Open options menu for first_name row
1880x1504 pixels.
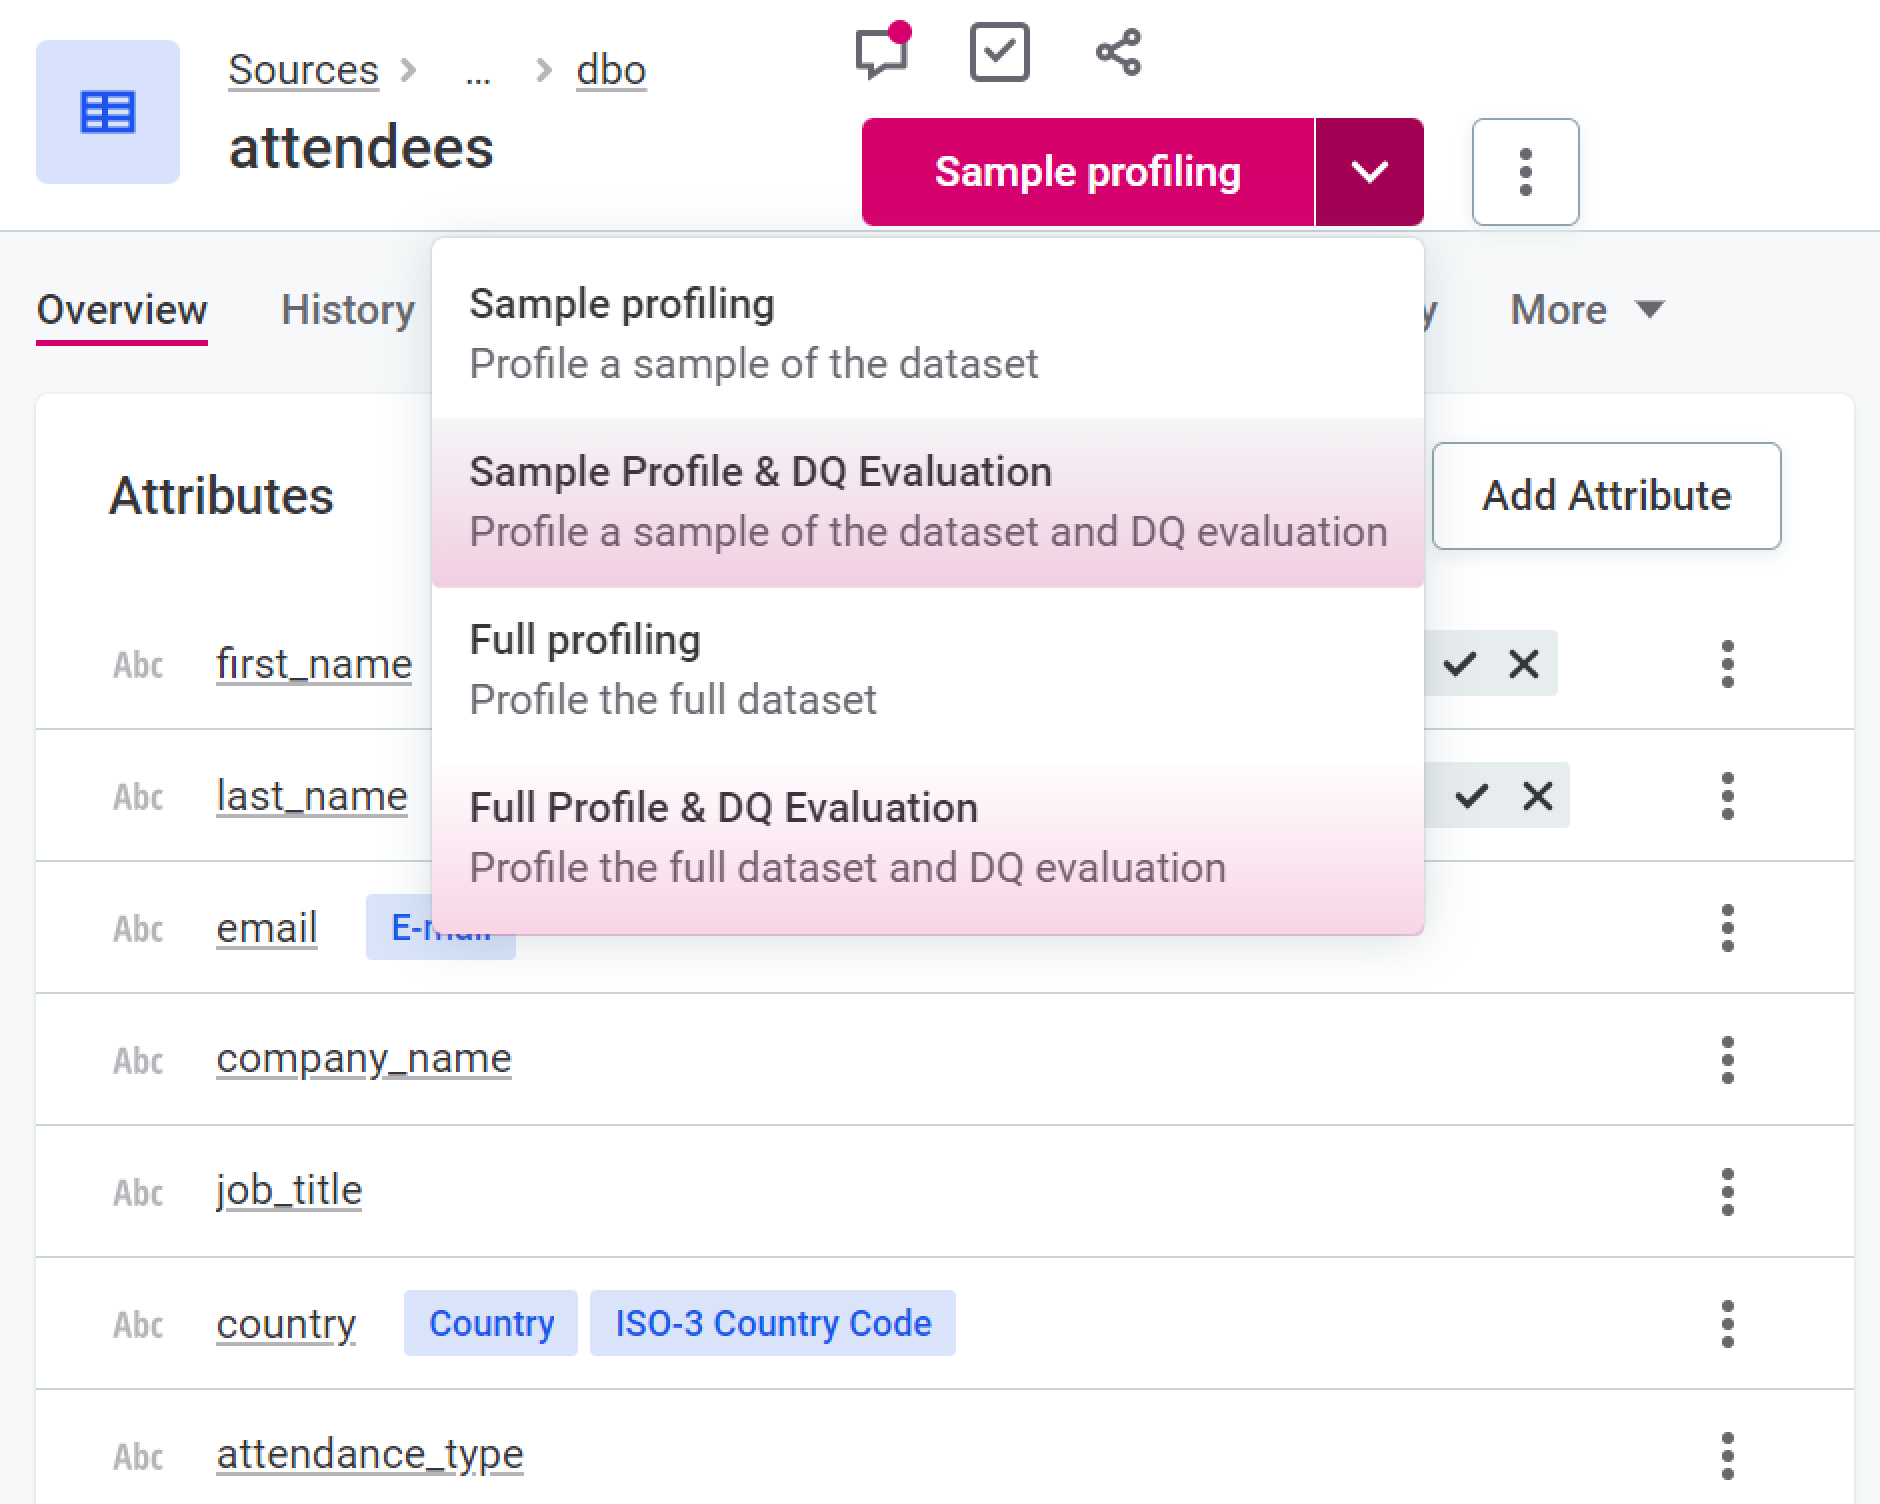pos(1727,664)
